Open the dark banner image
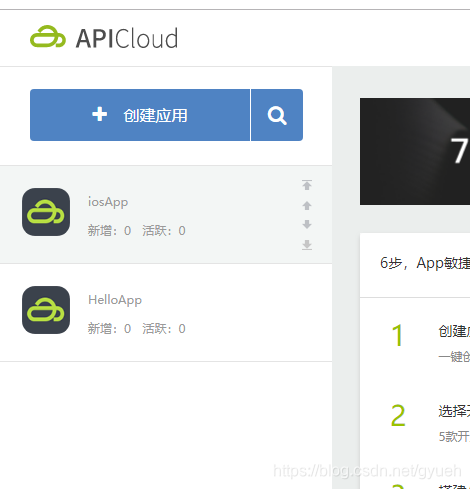This screenshot has height=489, width=470. 415,151
